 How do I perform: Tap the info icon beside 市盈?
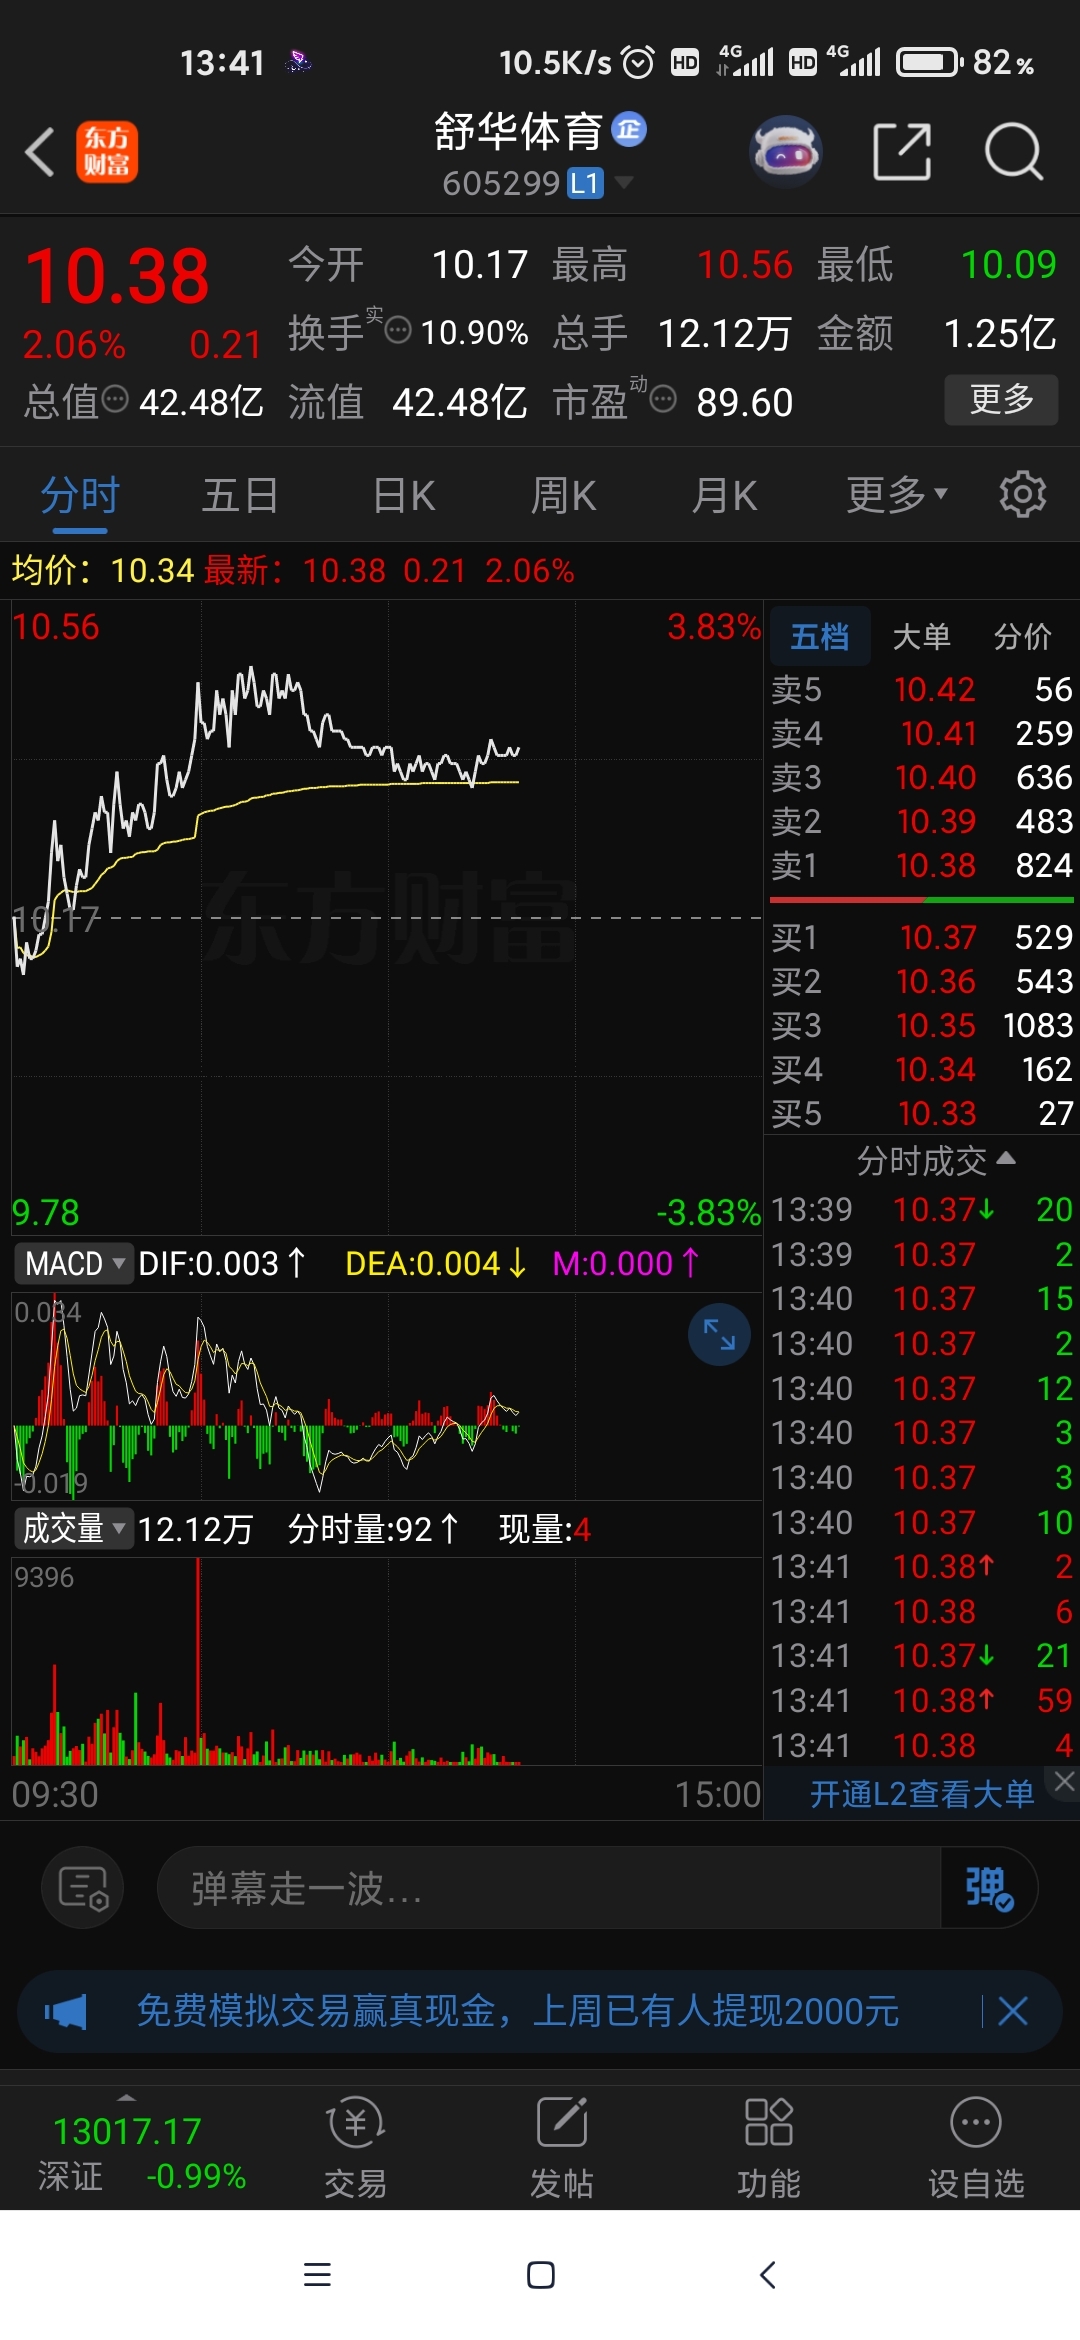pos(663,399)
